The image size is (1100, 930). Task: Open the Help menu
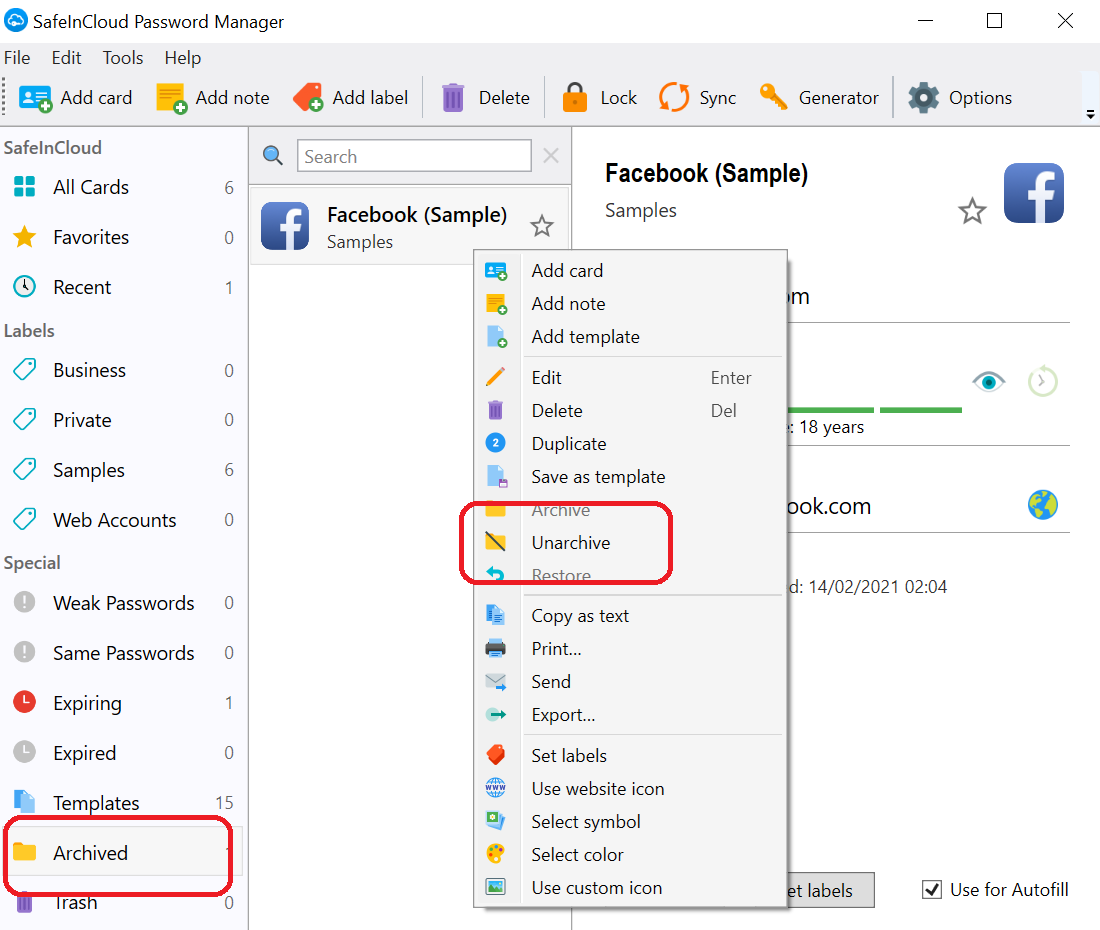coord(182,58)
